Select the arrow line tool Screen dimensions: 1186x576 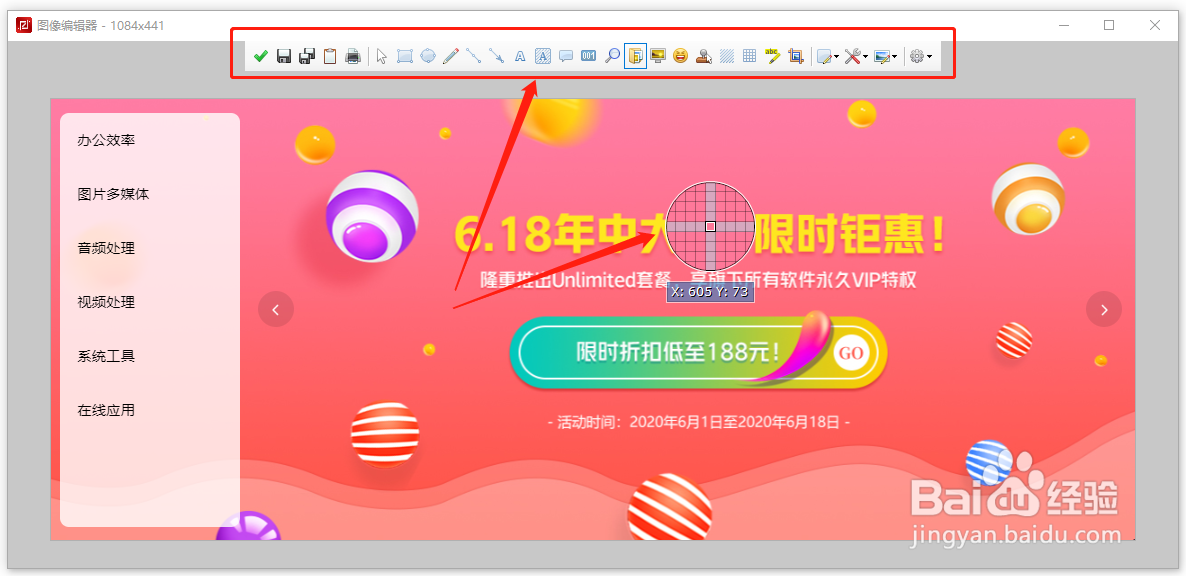pyautogui.click(x=496, y=56)
